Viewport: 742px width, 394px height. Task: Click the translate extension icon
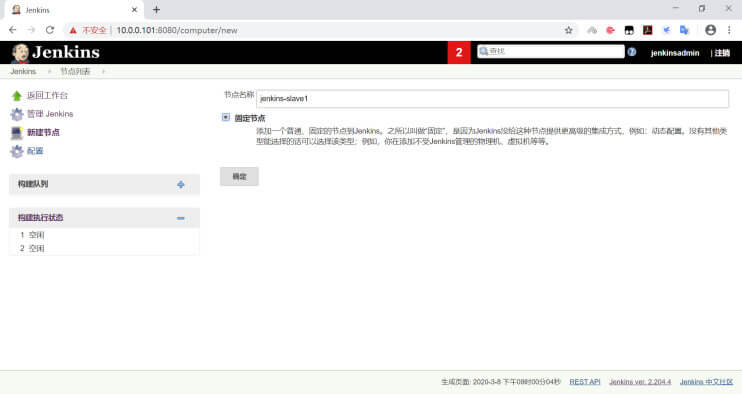point(684,30)
